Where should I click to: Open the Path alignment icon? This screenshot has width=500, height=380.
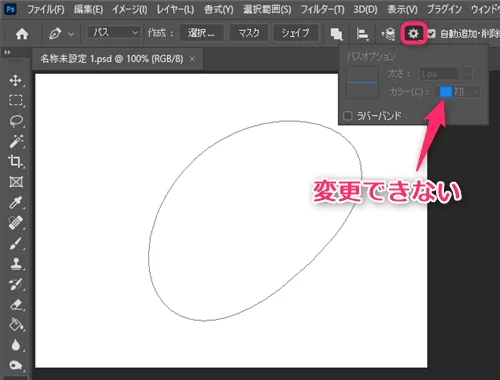coord(362,33)
